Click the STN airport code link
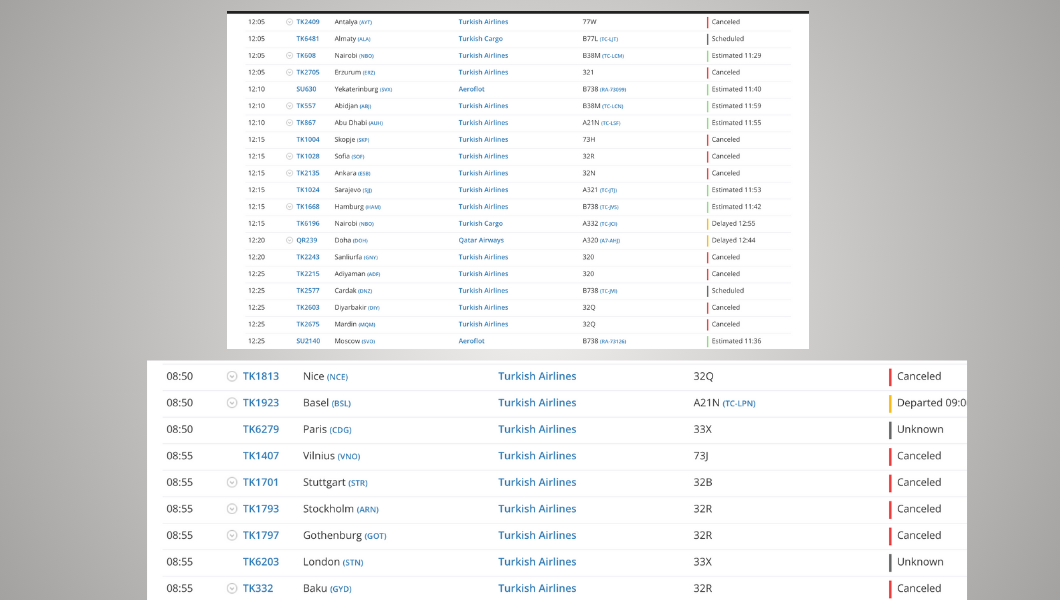 (353, 562)
